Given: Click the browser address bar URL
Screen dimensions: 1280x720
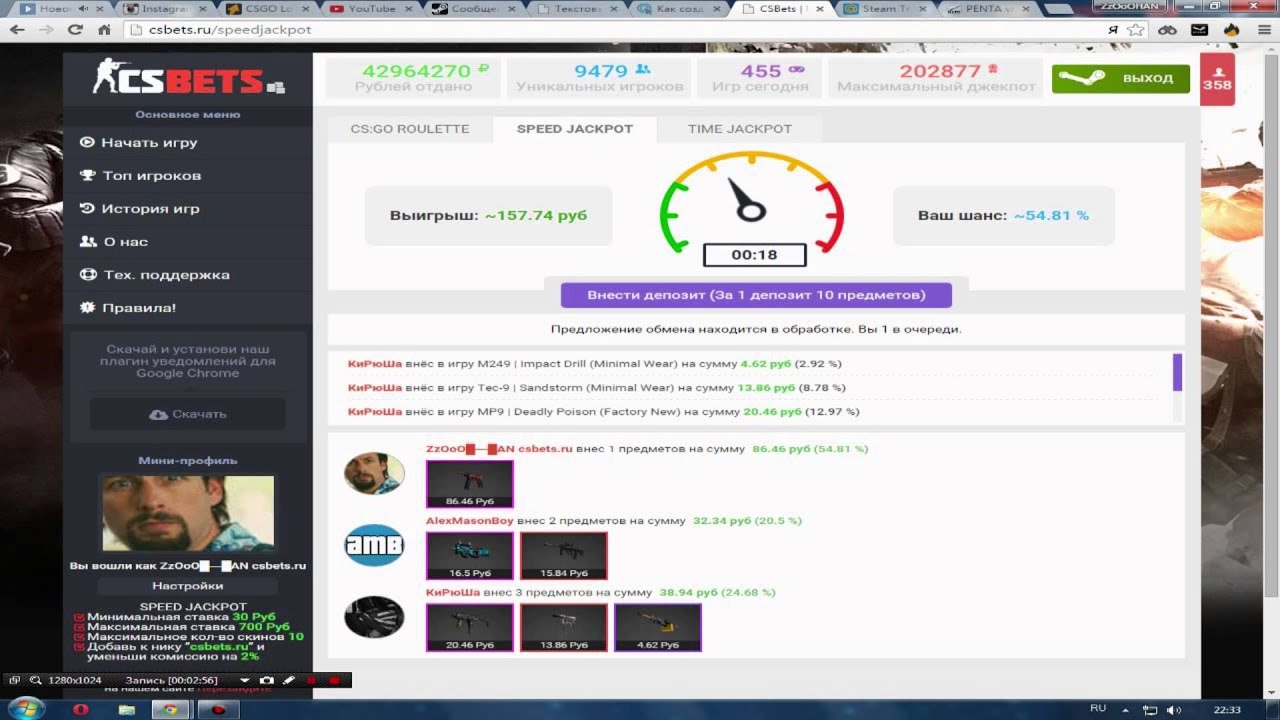Looking at the screenshot, I should click(x=231, y=30).
